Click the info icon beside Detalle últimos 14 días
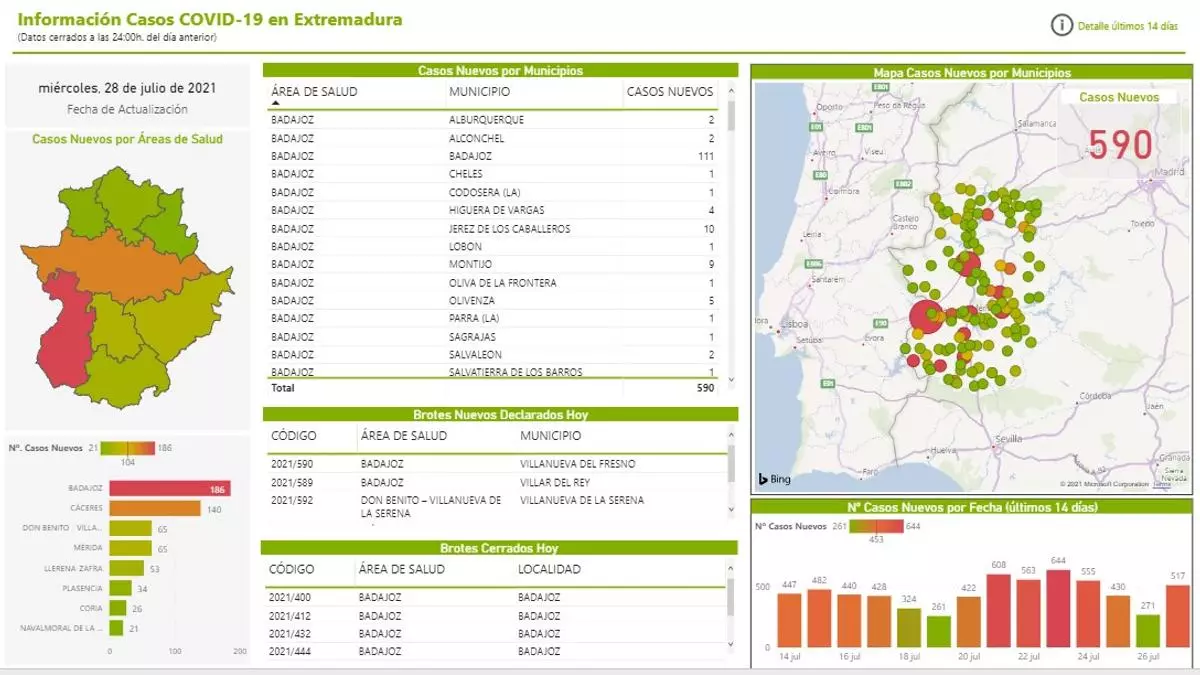1200x675 pixels. 1061,25
